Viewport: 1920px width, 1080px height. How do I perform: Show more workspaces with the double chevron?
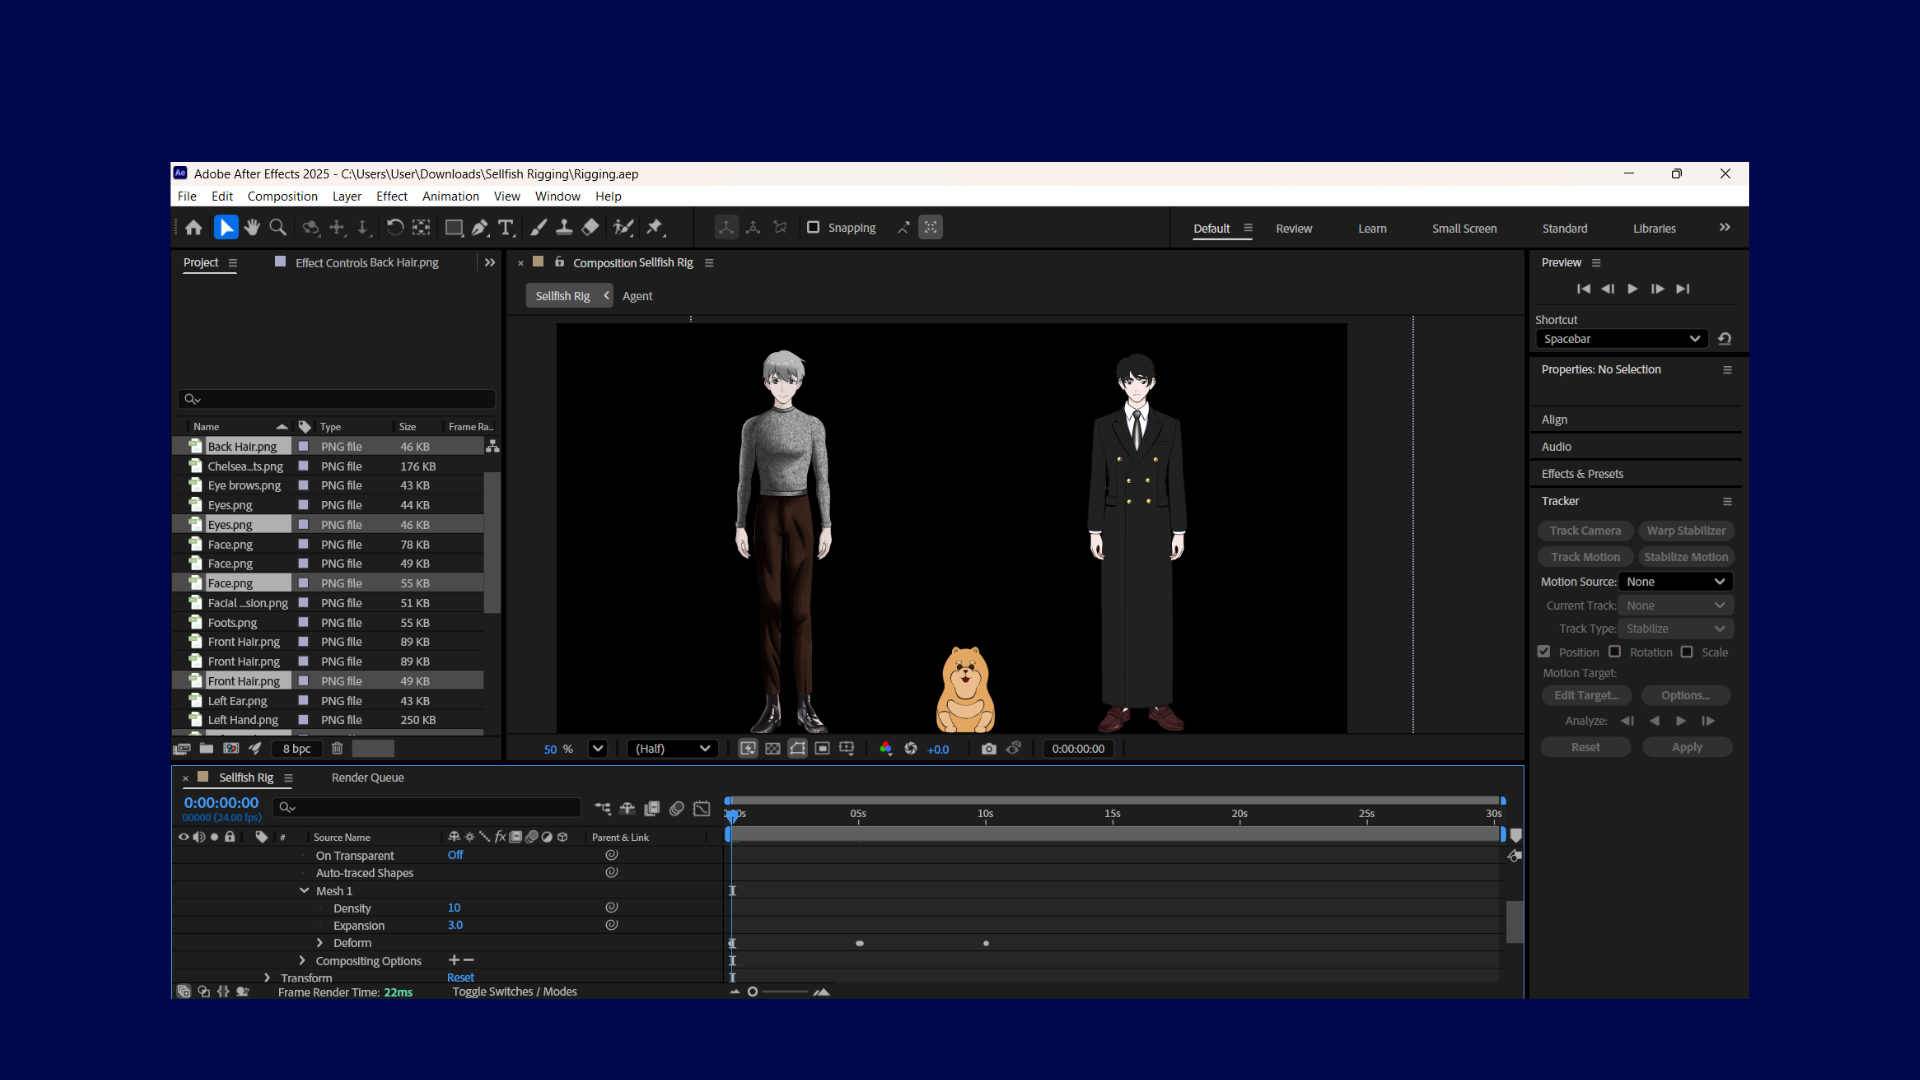point(1725,228)
